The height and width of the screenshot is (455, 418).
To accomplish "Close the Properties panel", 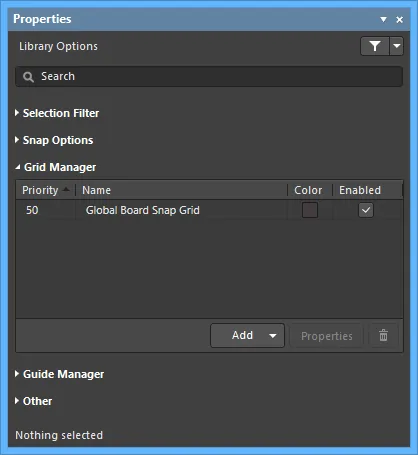I will pos(399,20).
